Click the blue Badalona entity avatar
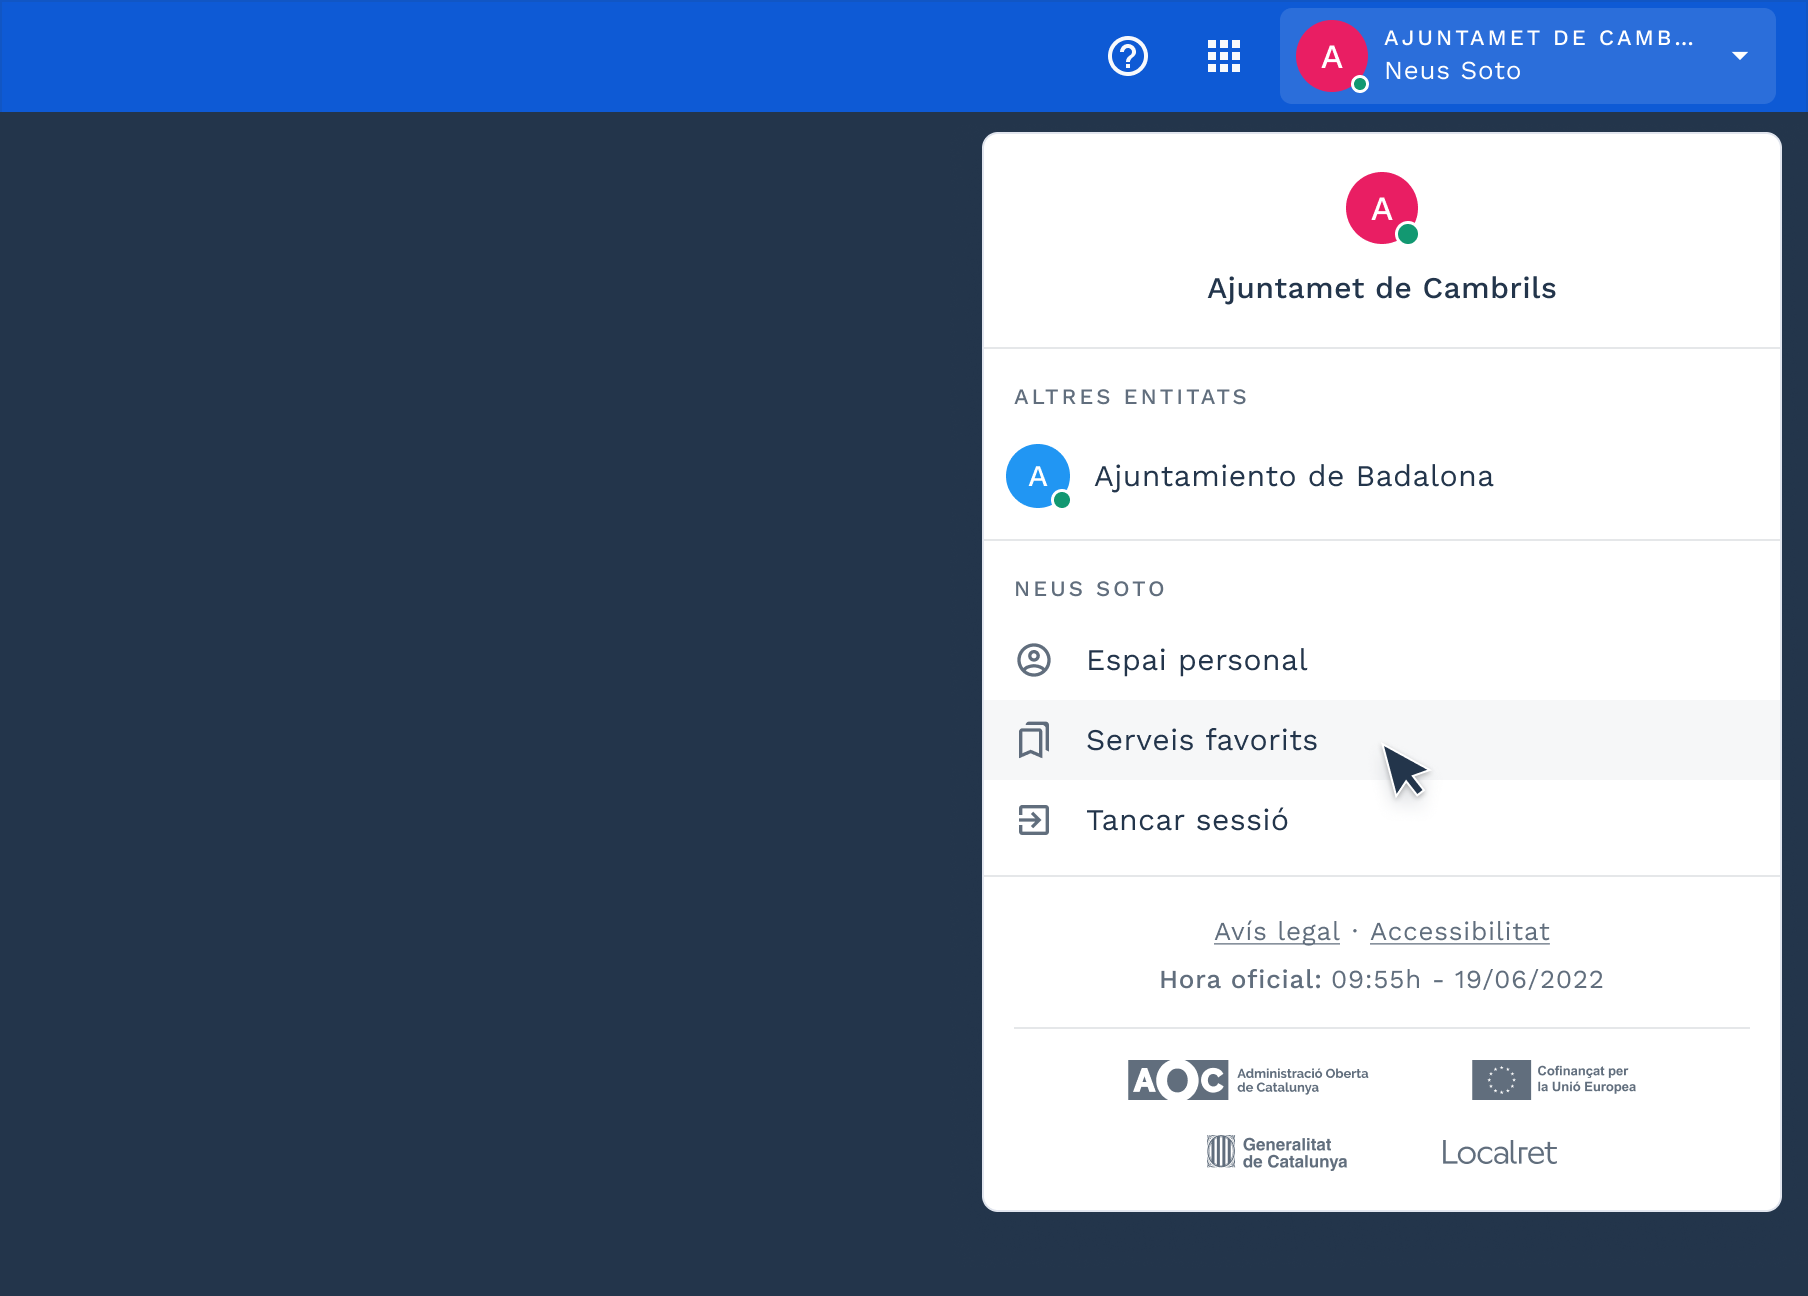This screenshot has height=1296, width=1808. 1038,476
